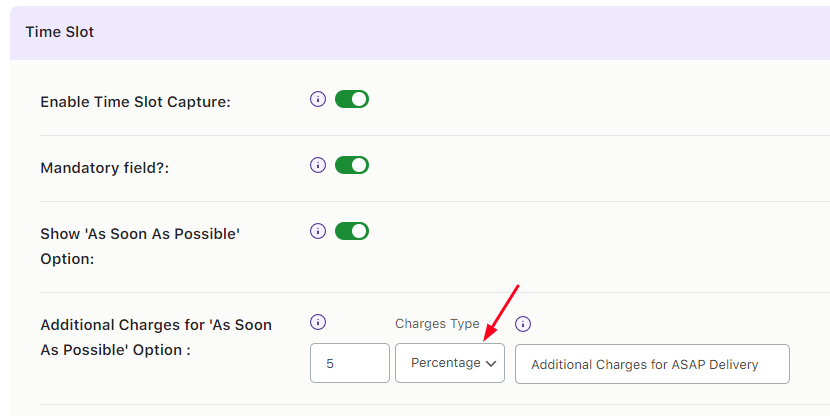The height and width of the screenshot is (416, 830).
Task: Toggle Show 'As Soon As Possible' Option switch
Action: (x=352, y=231)
